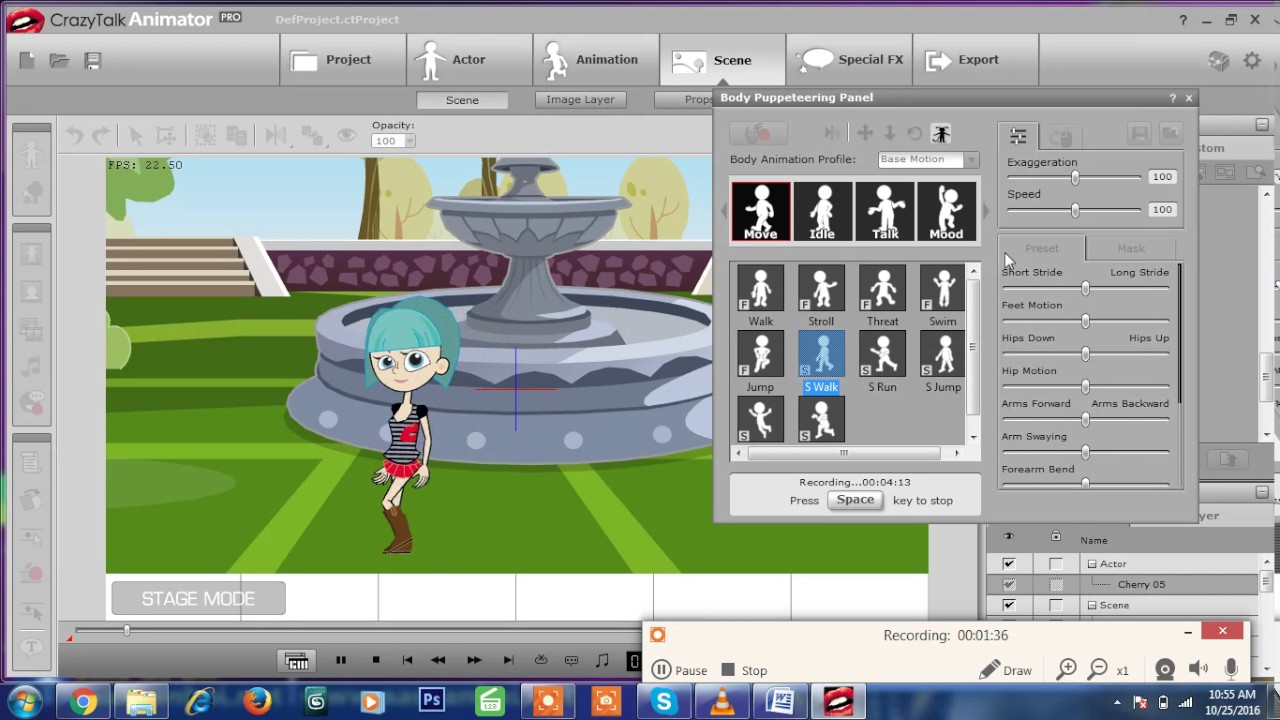Click the puppet character icon in panel toolbar
This screenshot has width=1280, height=720.
pos(940,133)
